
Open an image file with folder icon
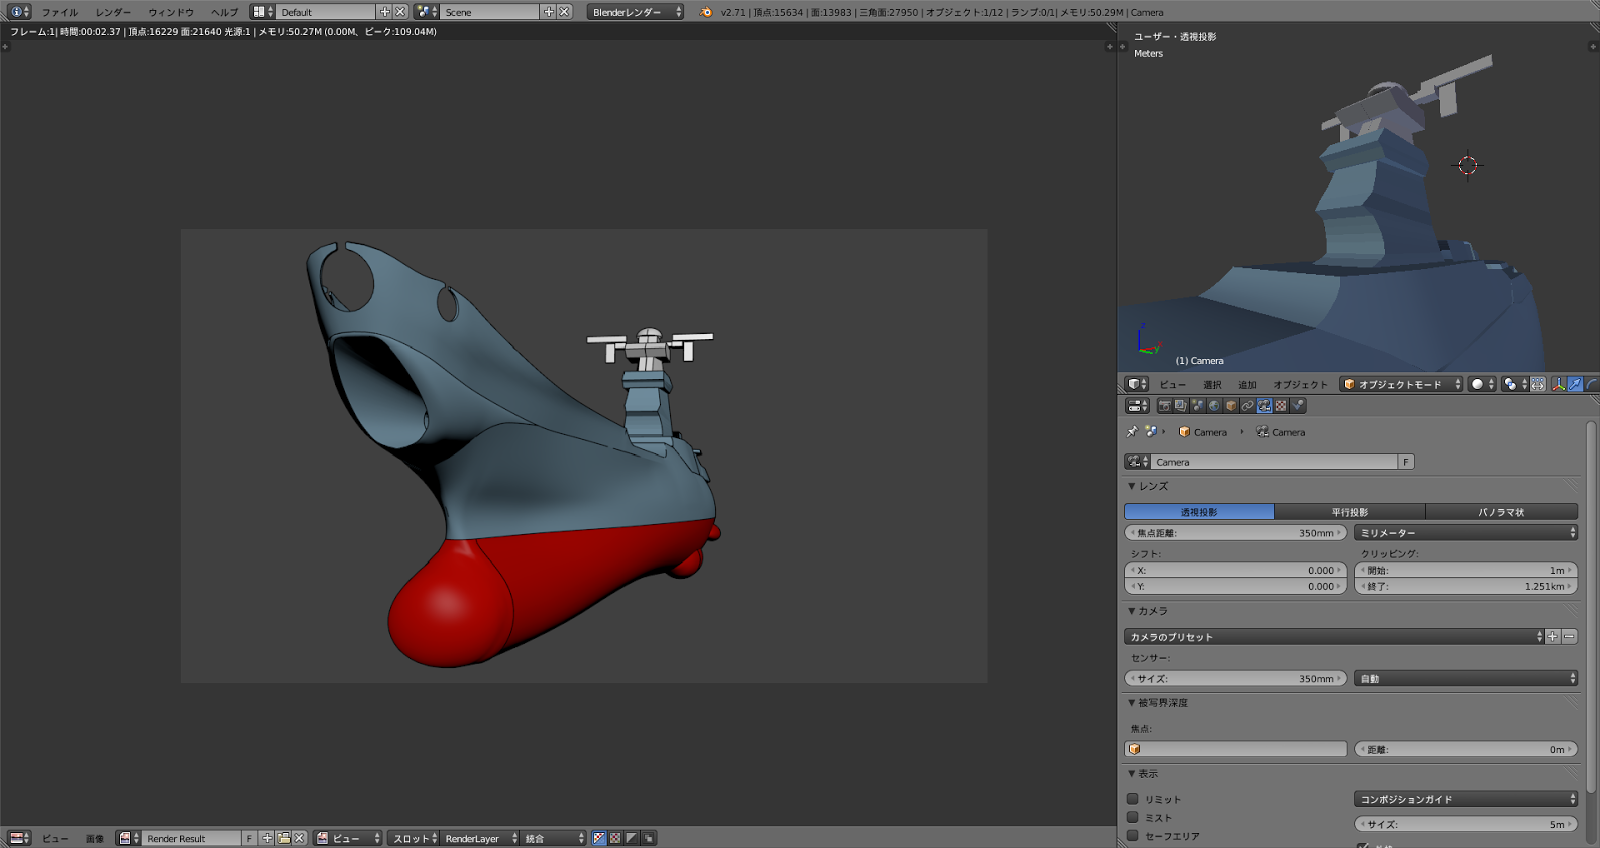[x=283, y=838]
